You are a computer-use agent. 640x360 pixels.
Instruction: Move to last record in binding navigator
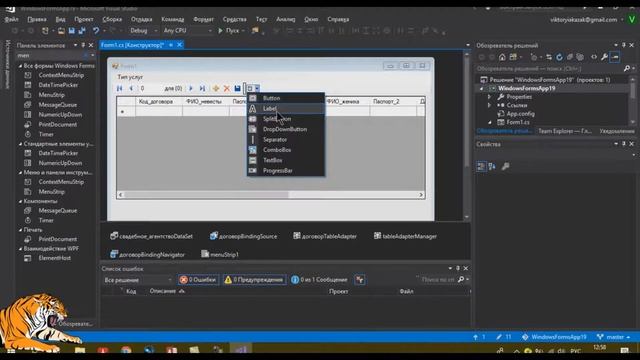202,88
